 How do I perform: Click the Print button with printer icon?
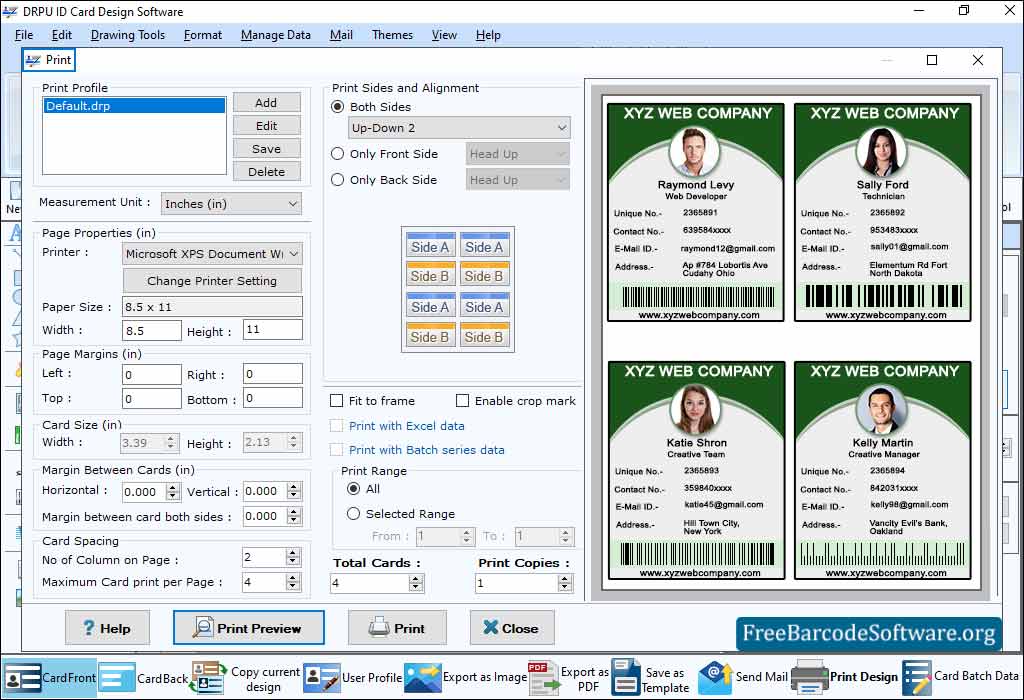point(397,628)
